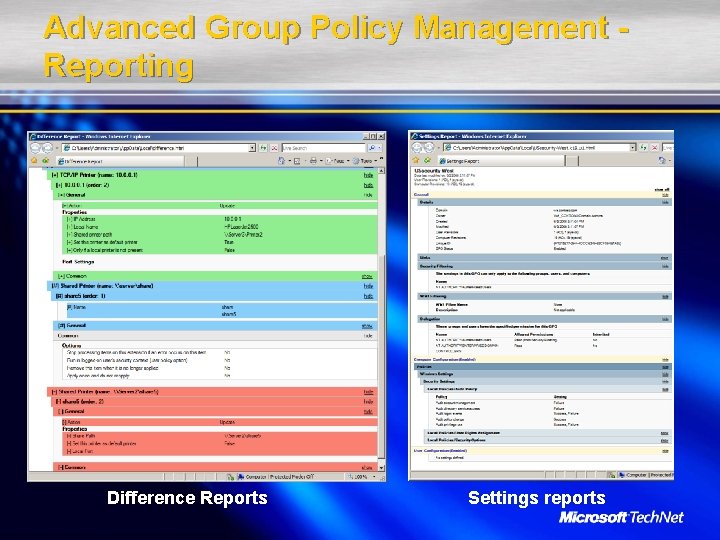Collapse the blue Shared Printer section header
Viewport: 720px width, 540px height.
click(213, 286)
